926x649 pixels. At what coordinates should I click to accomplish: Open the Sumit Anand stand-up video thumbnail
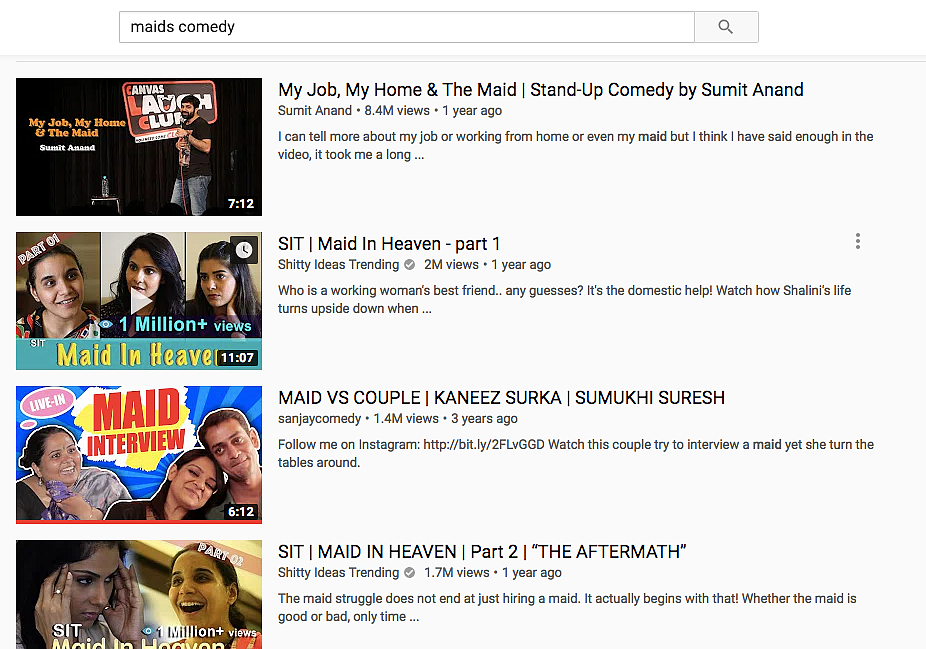(139, 146)
